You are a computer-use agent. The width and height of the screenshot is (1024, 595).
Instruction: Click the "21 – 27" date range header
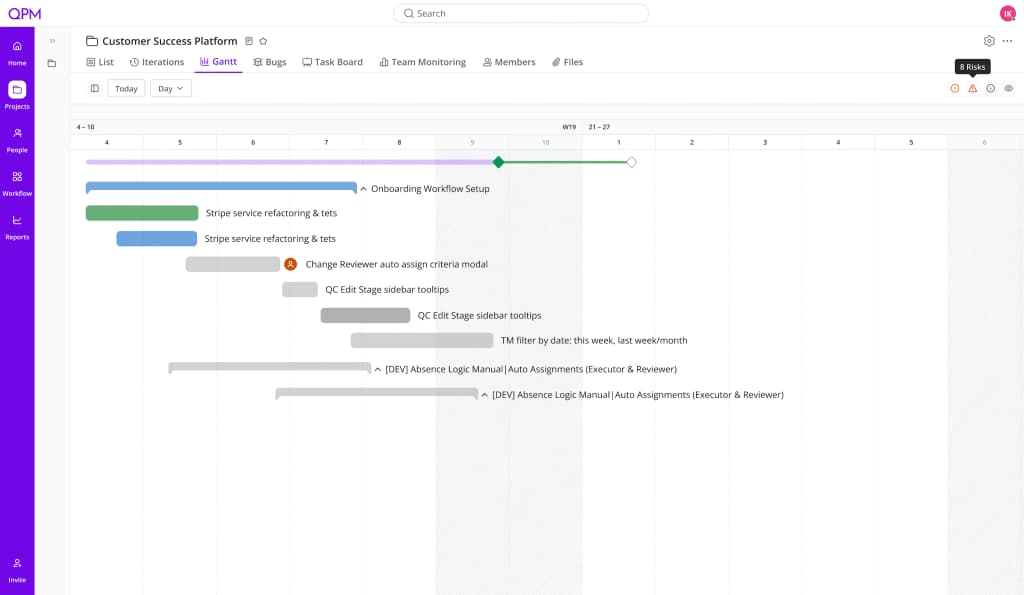click(x=599, y=127)
